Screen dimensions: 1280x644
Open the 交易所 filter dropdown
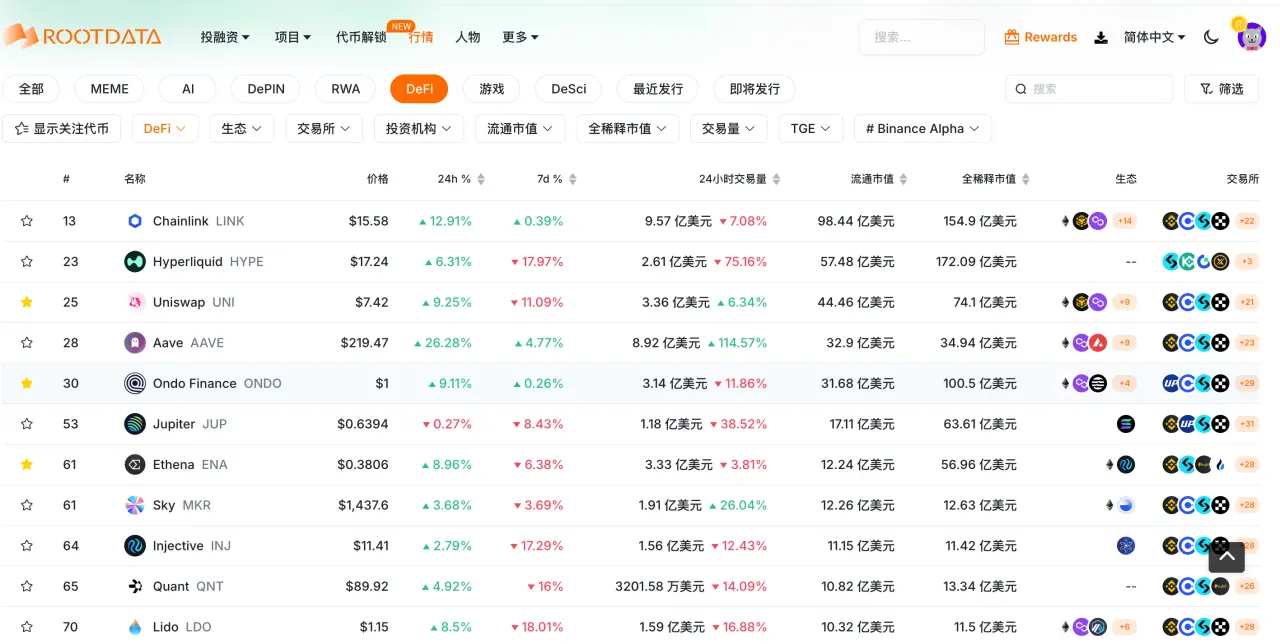point(324,129)
